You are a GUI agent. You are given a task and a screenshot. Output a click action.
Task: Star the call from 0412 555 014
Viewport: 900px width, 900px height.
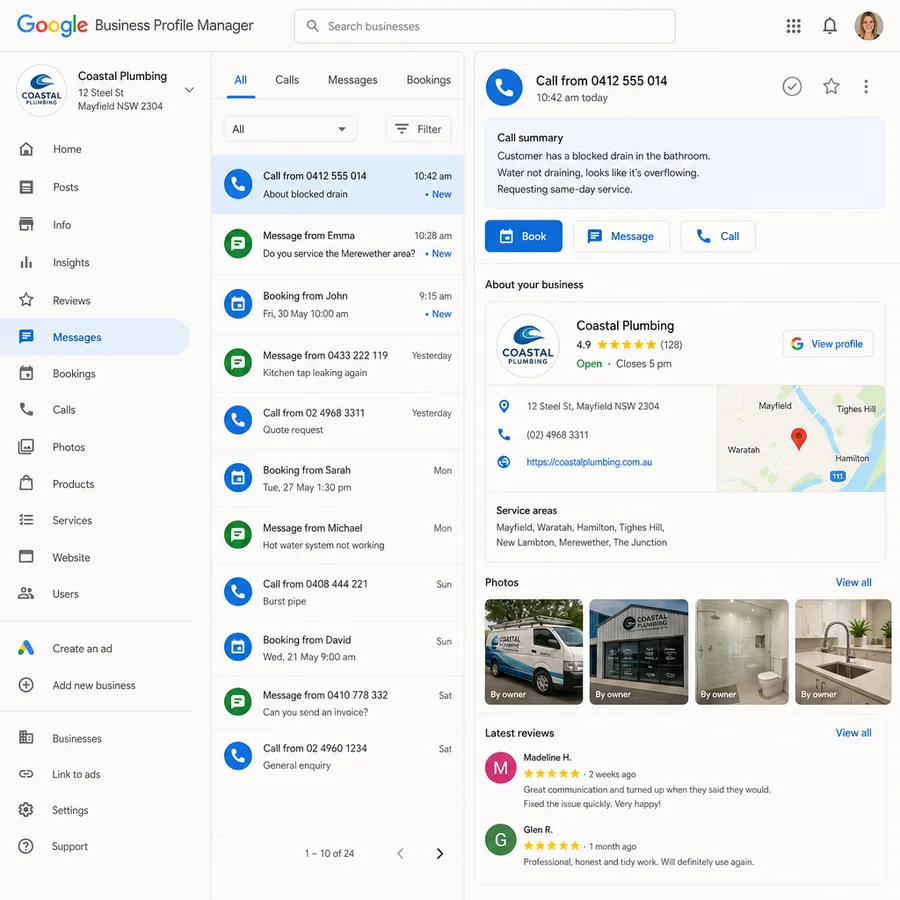831,87
